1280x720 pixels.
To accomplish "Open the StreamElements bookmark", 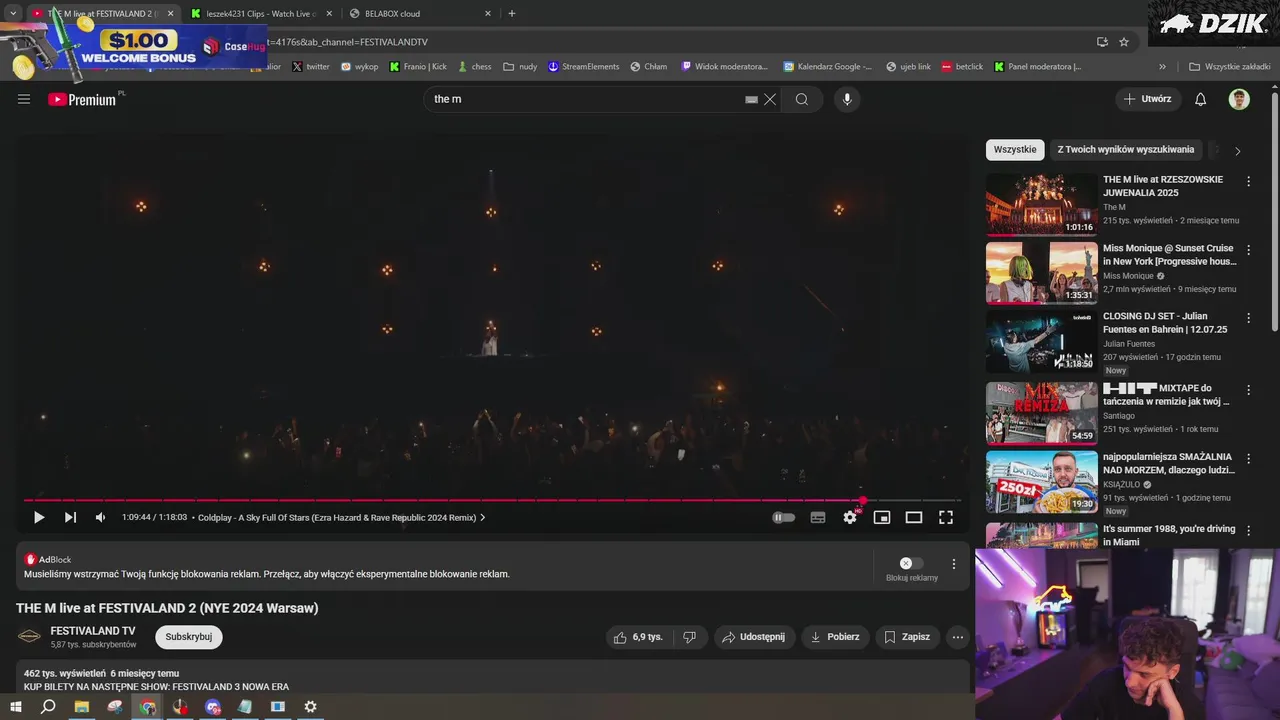I will tap(583, 67).
